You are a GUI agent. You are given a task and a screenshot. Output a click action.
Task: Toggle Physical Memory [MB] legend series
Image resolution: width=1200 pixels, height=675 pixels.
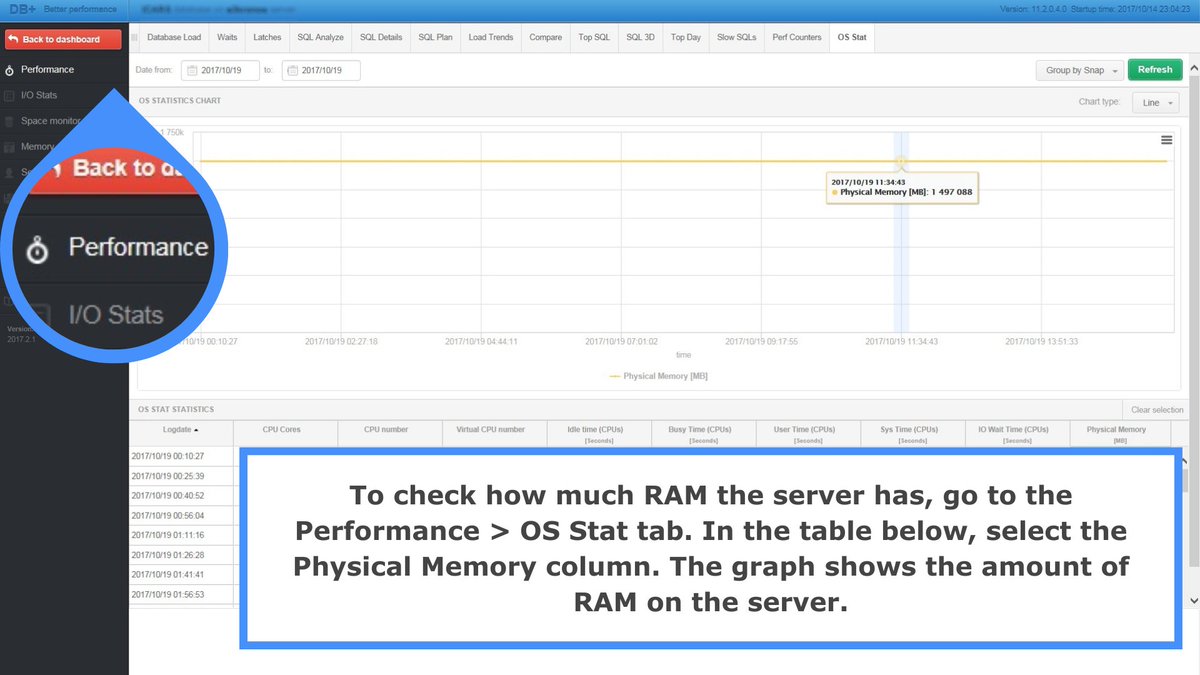(x=659, y=376)
